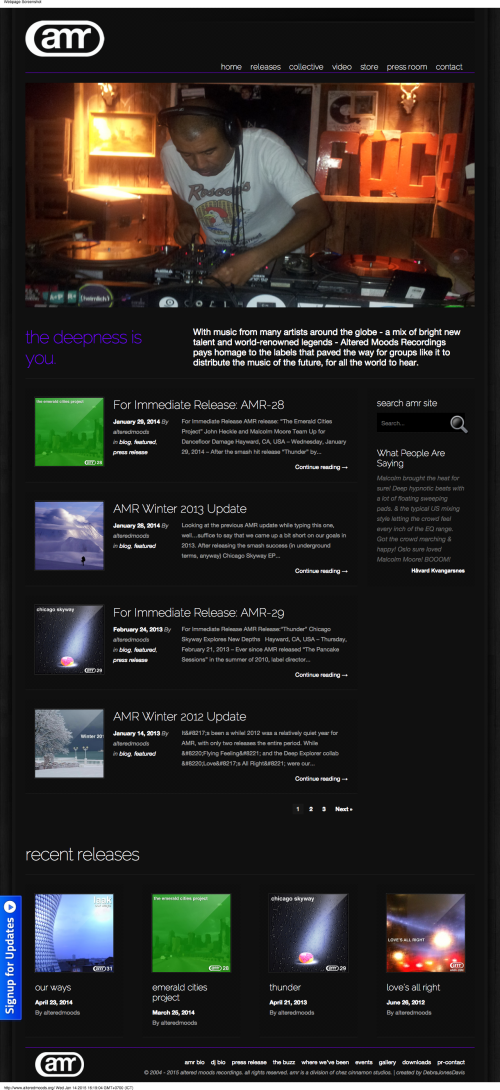This screenshot has width=500, height=1090.
Task: Open the 'love's all right' release cover
Action: click(426, 933)
